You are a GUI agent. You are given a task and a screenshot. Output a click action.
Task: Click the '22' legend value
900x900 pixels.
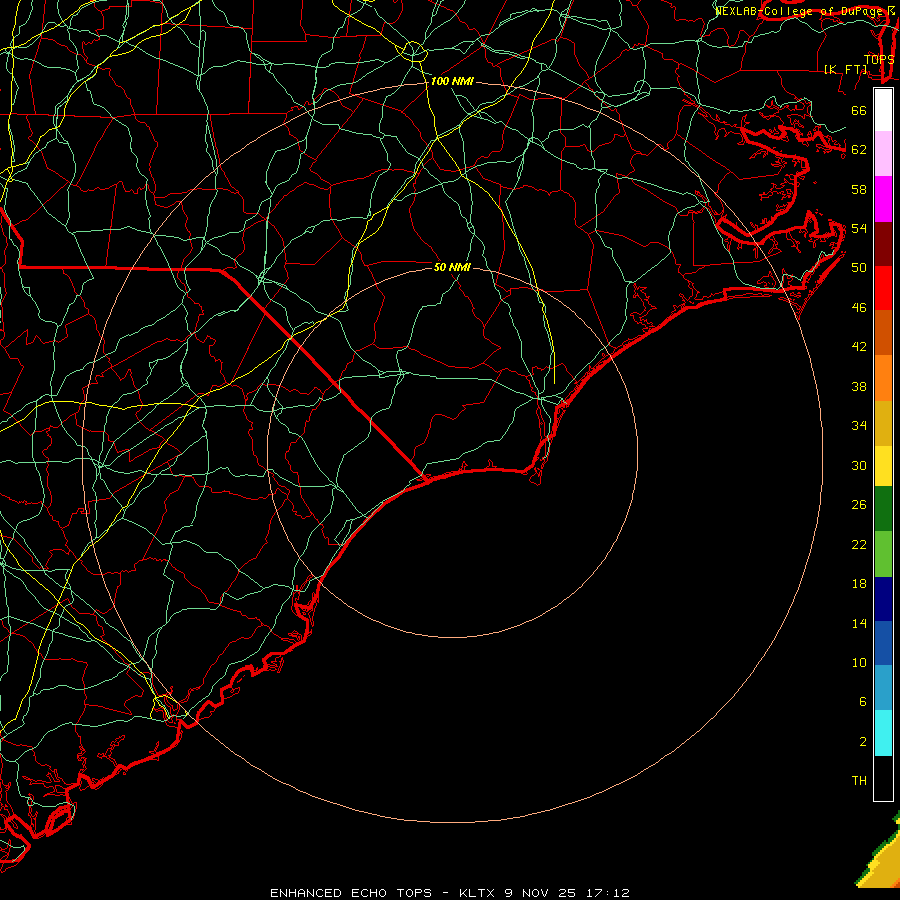pos(859,544)
